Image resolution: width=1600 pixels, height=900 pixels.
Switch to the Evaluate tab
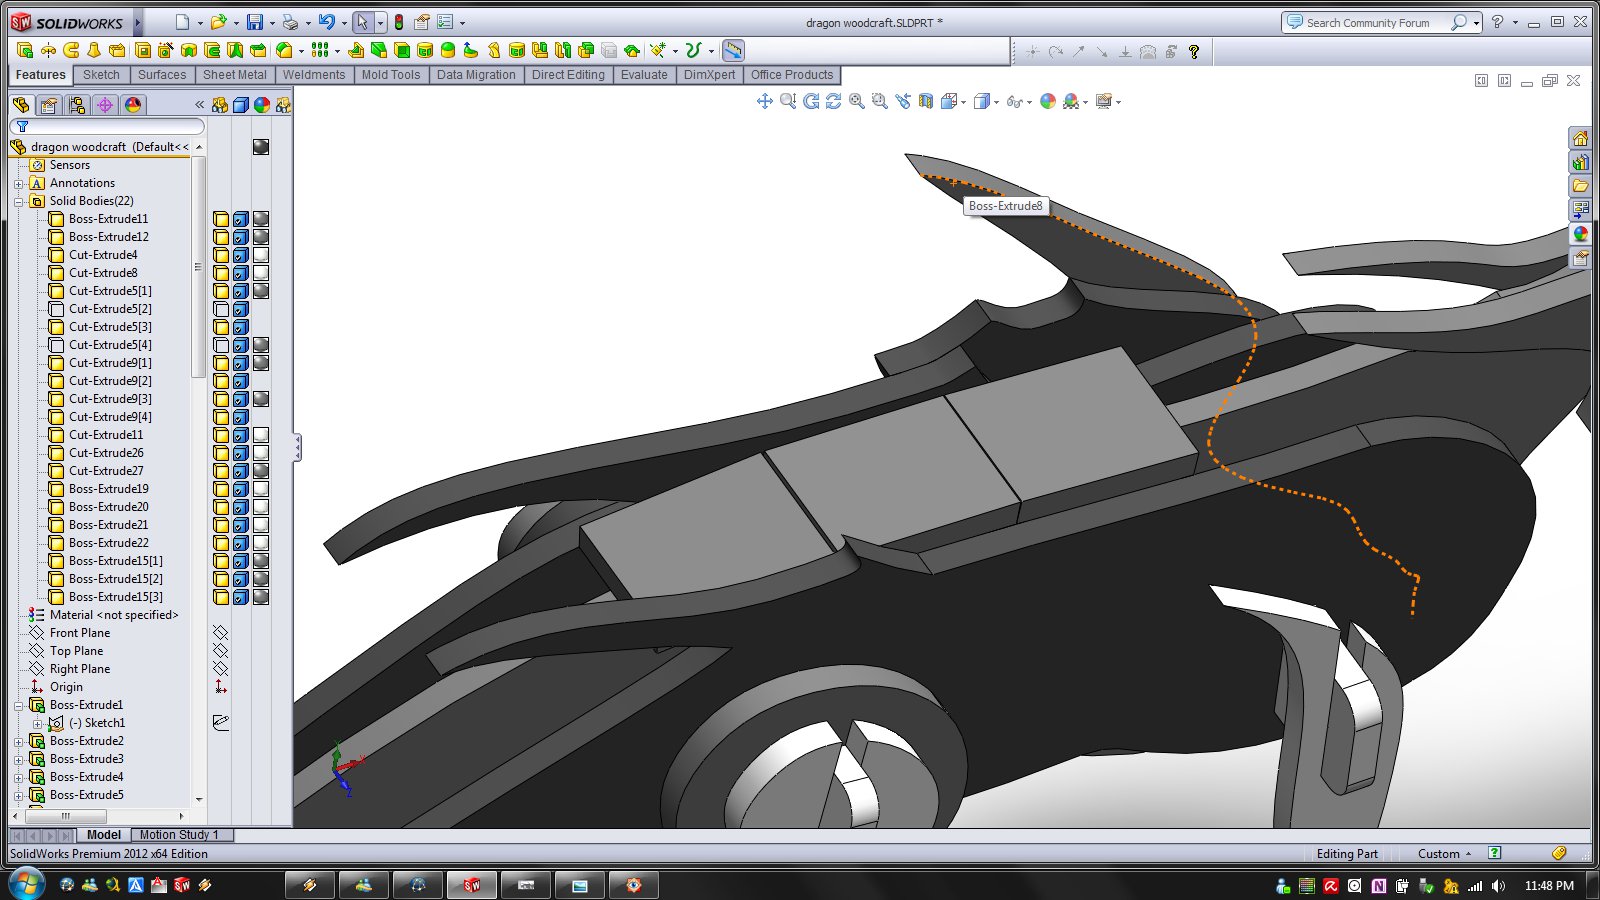(643, 75)
